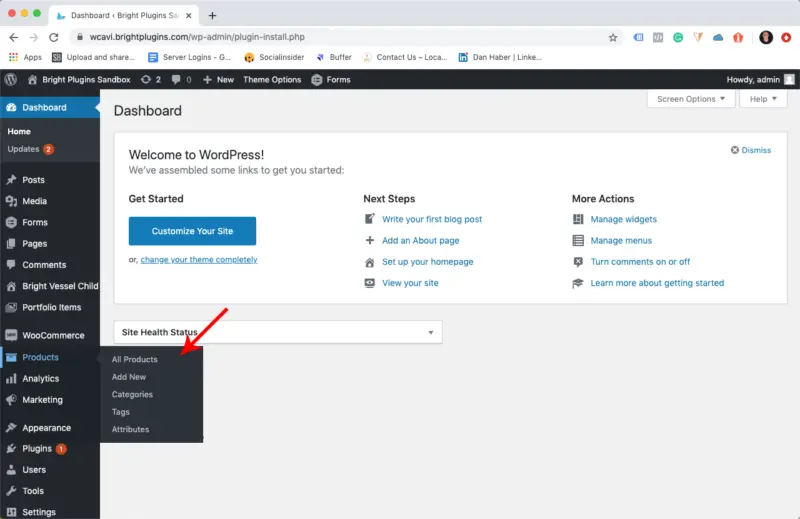
Task: Click the Analytics bar chart icon
Action: (x=11, y=379)
